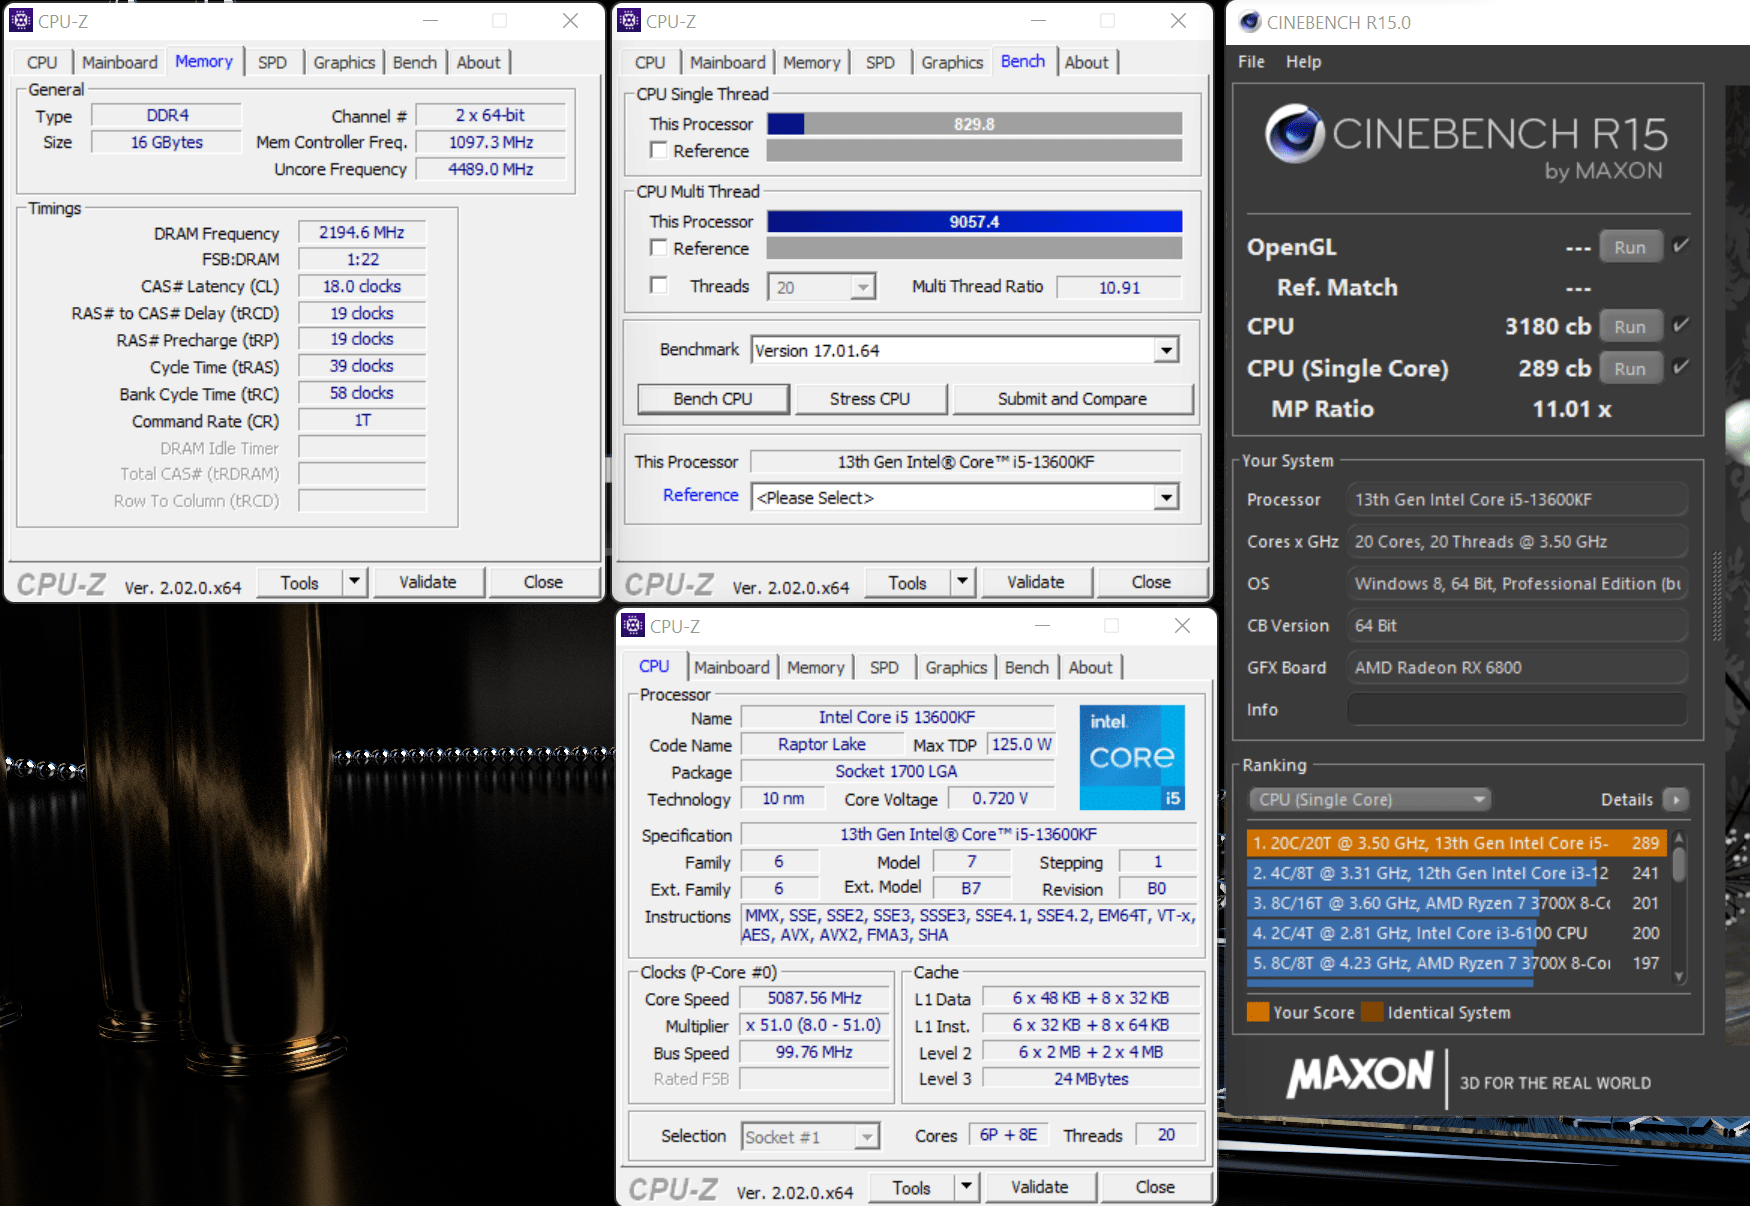Enable Reference checkbox under CPU Single Thread

pyautogui.click(x=658, y=150)
